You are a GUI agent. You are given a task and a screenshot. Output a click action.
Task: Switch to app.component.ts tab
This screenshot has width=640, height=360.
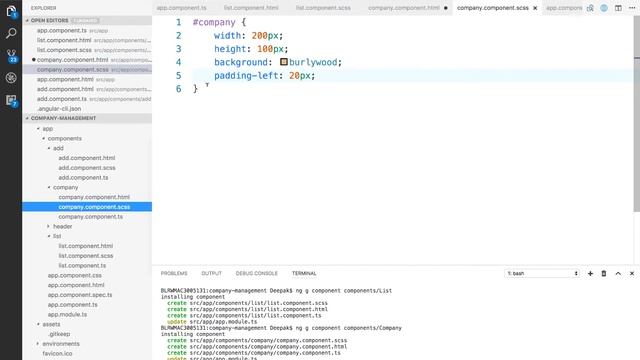click(x=182, y=8)
